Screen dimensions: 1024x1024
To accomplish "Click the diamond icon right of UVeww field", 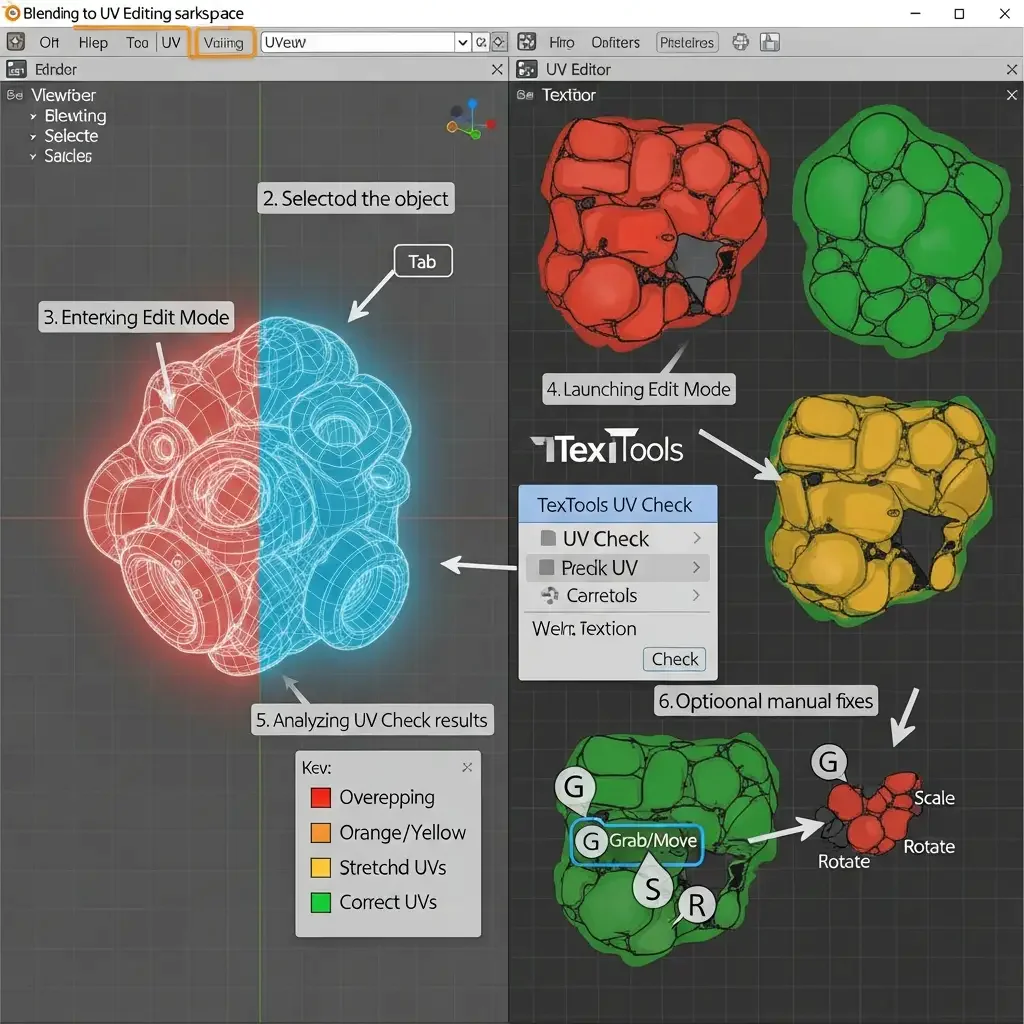I will pyautogui.click(x=499, y=43).
